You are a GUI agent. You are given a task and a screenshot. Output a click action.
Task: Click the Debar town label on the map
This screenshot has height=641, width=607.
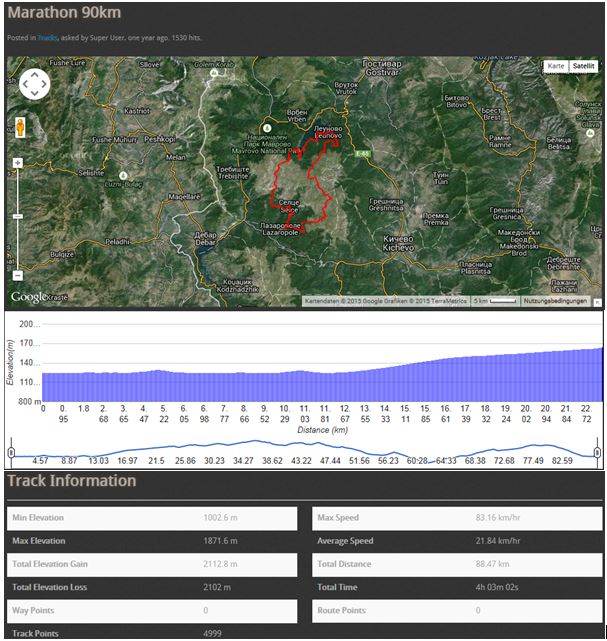(206, 239)
